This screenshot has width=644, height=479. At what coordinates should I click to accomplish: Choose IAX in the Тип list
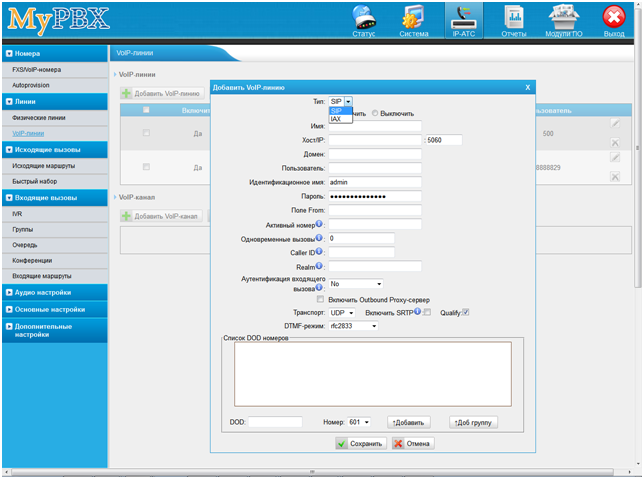pos(340,119)
